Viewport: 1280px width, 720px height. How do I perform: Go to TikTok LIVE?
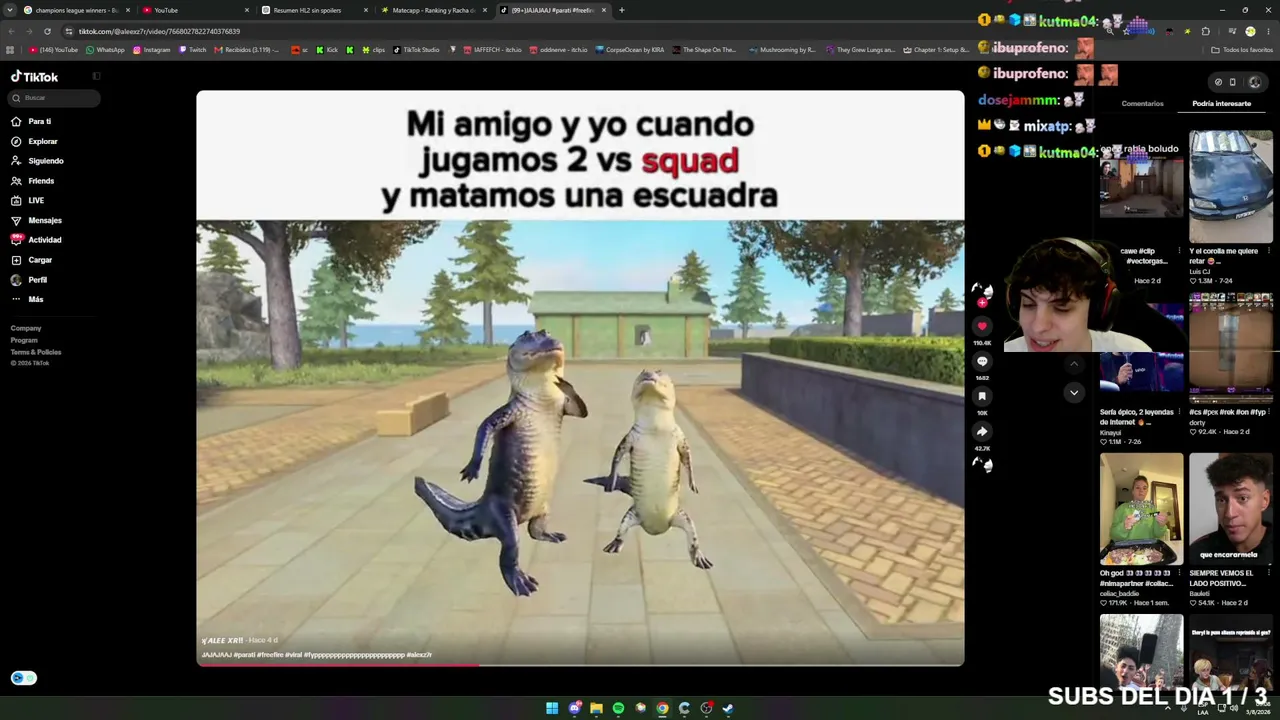coord(28,200)
